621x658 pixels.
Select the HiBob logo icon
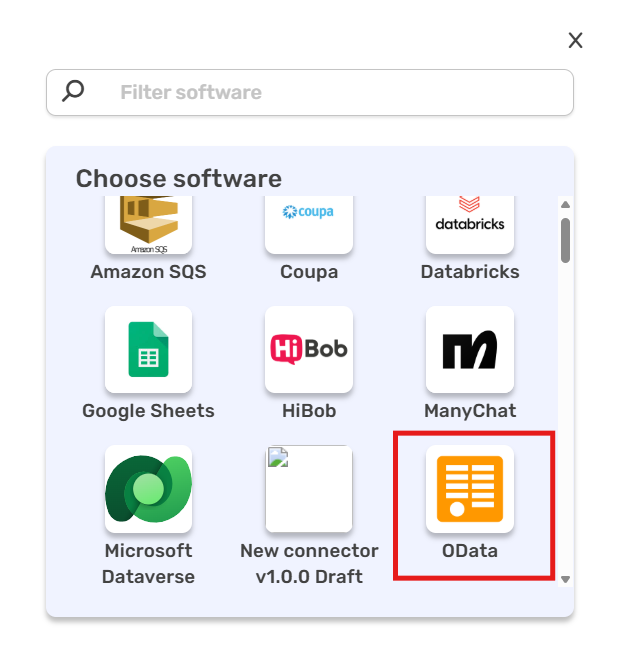[x=308, y=349]
